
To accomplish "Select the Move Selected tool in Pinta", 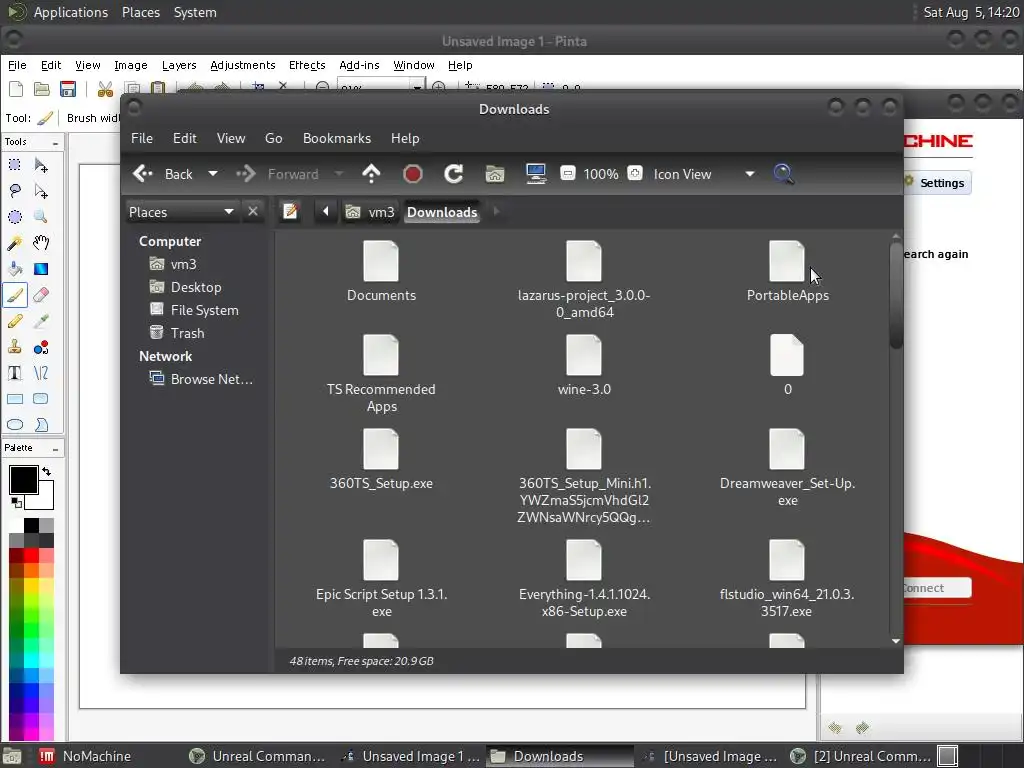I will [40, 165].
